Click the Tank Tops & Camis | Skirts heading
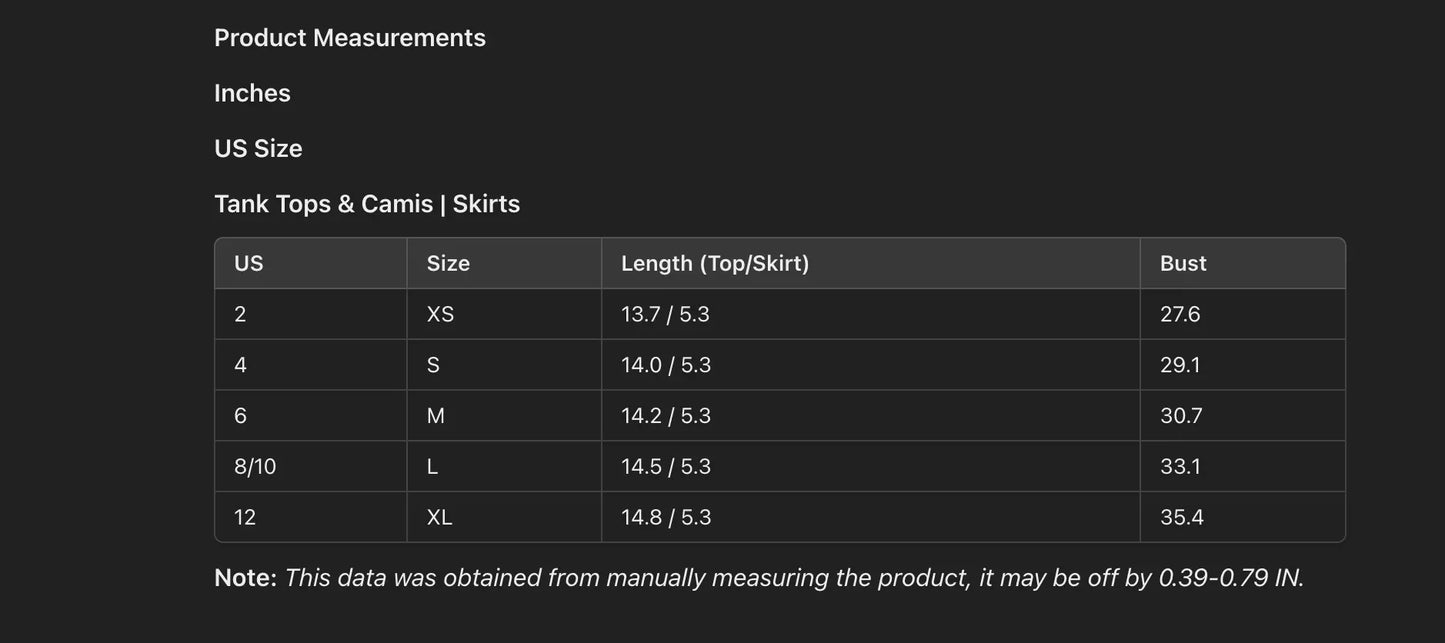1445x643 pixels. (x=367, y=204)
